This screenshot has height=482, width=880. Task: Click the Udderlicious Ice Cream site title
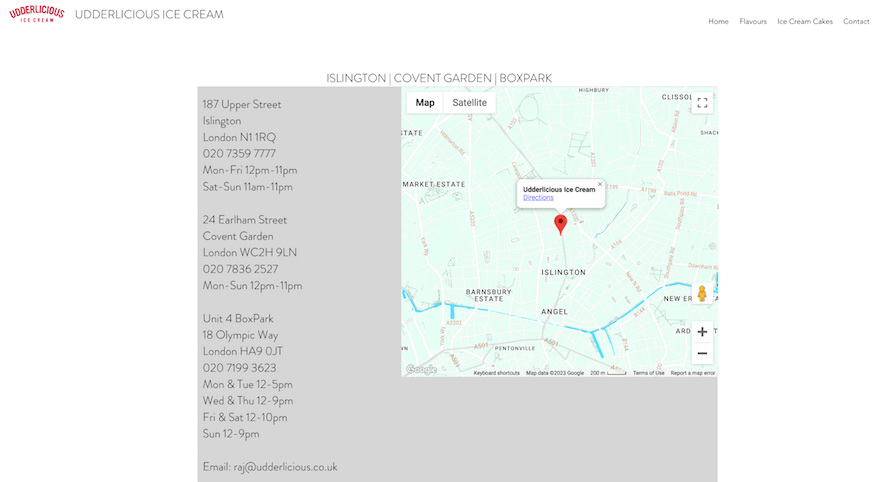[x=149, y=15]
